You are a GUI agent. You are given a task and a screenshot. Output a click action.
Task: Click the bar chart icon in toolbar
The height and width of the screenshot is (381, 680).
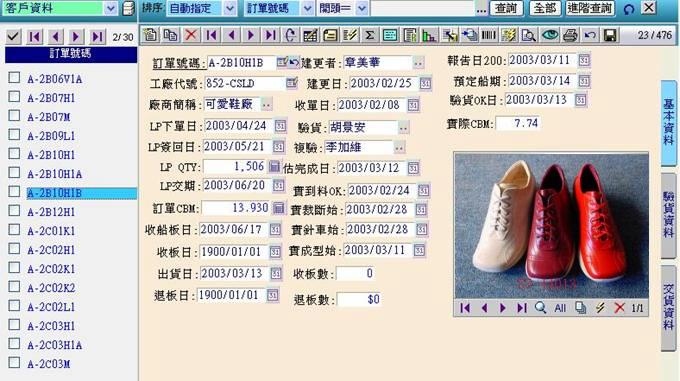[x=429, y=35]
